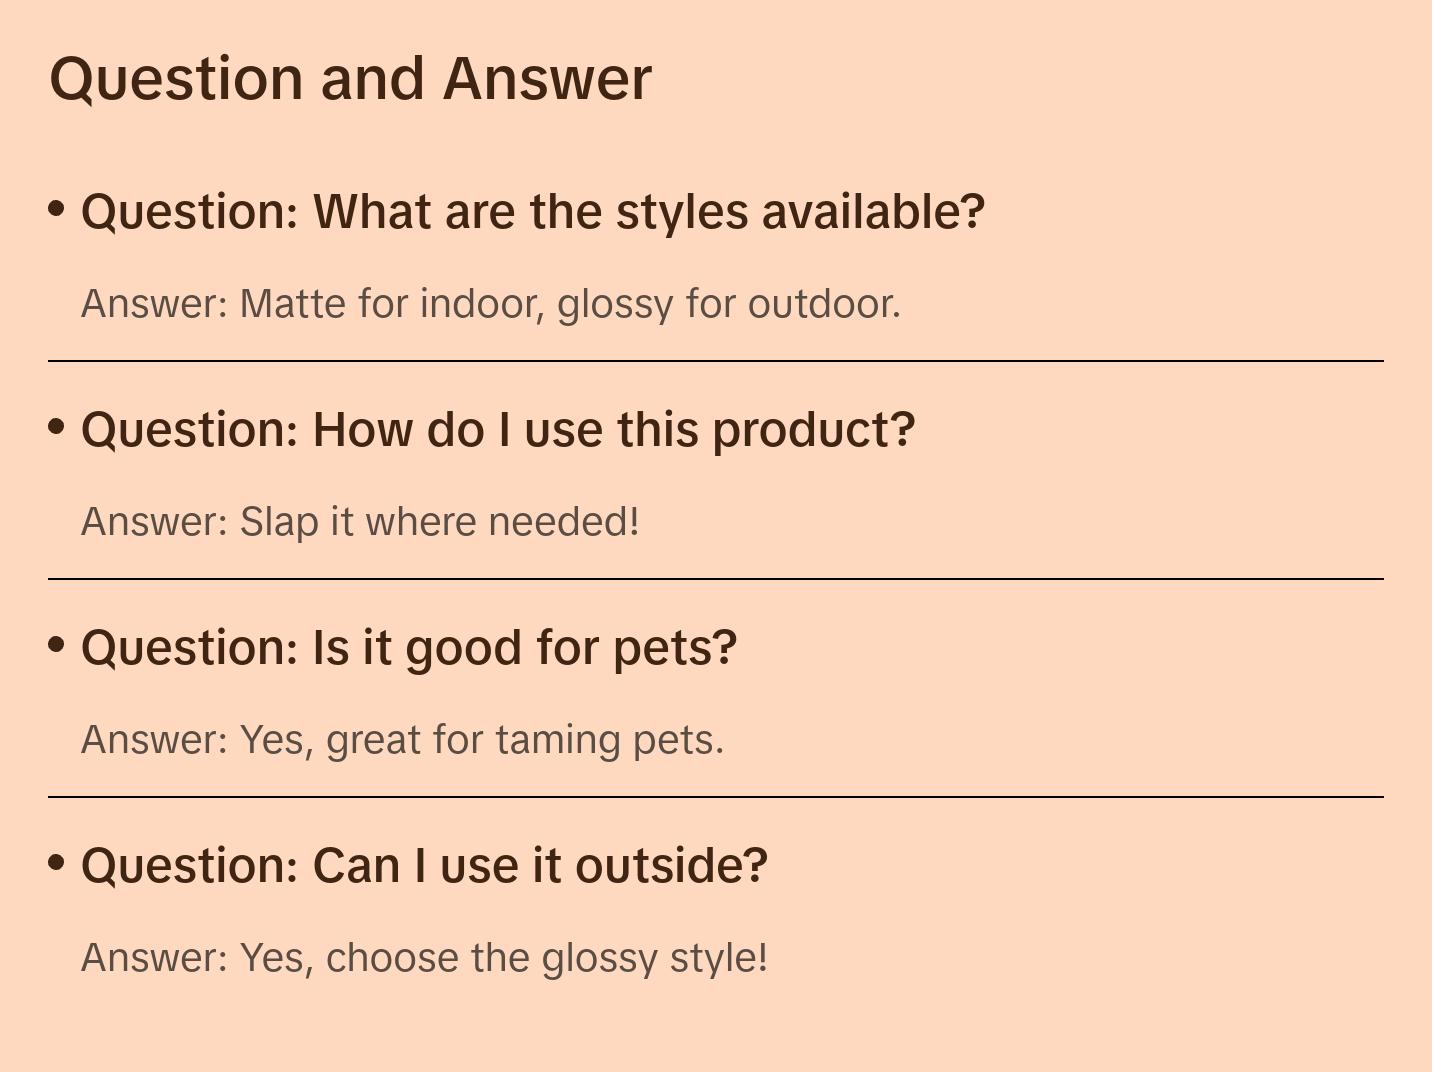Click the divider line below the styles answer

[x=716, y=361]
